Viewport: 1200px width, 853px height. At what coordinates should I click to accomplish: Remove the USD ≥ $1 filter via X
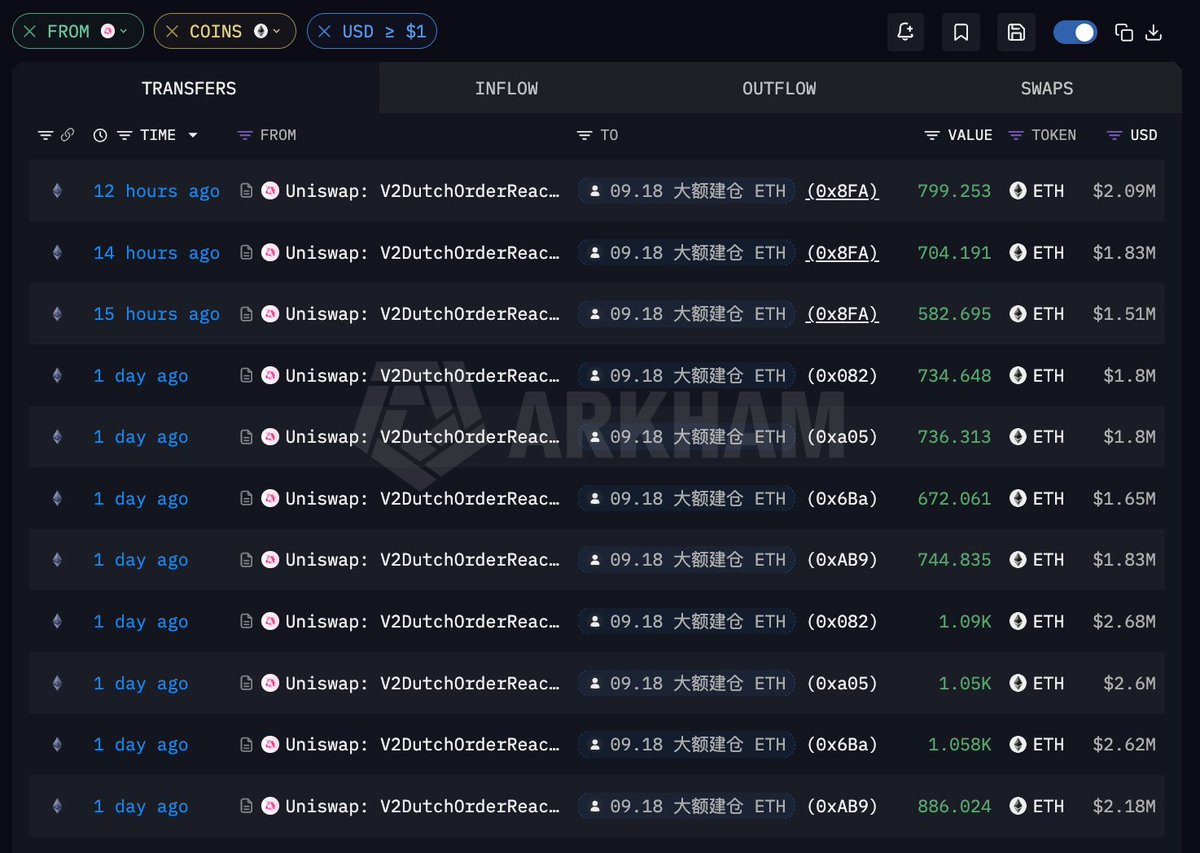[x=324, y=32]
